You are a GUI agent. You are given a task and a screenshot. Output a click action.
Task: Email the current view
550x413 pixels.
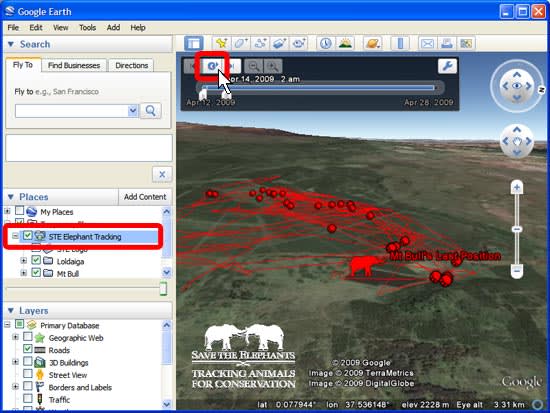(427, 44)
